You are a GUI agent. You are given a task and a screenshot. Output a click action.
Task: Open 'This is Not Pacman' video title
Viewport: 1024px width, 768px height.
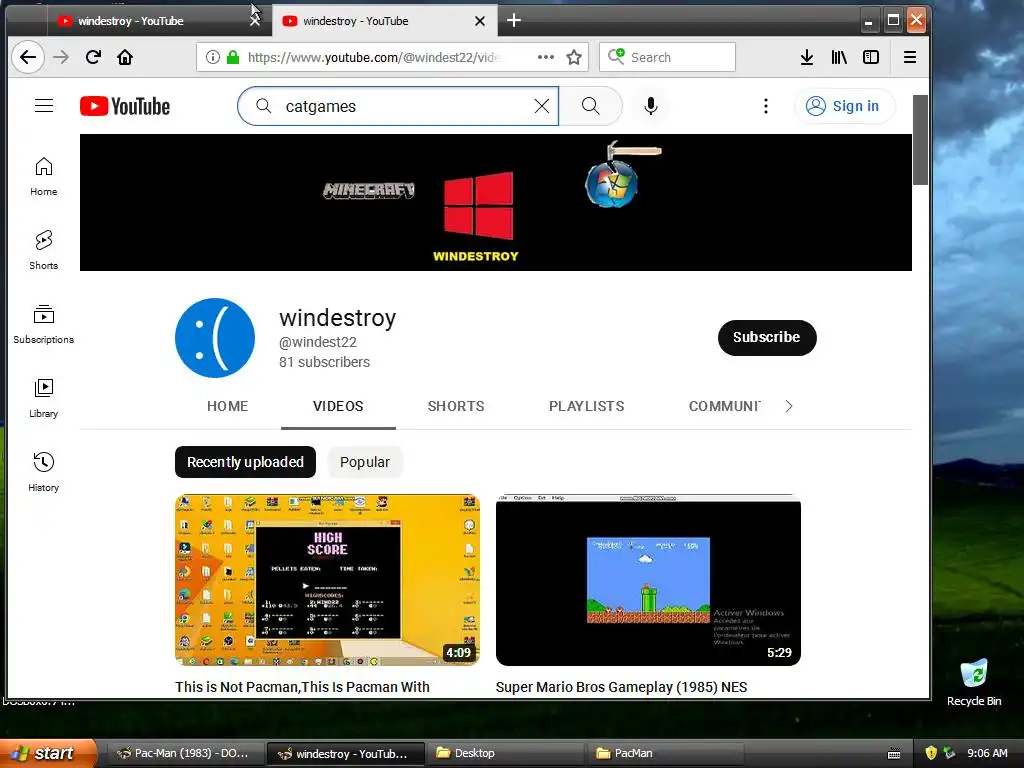pyautogui.click(x=302, y=687)
